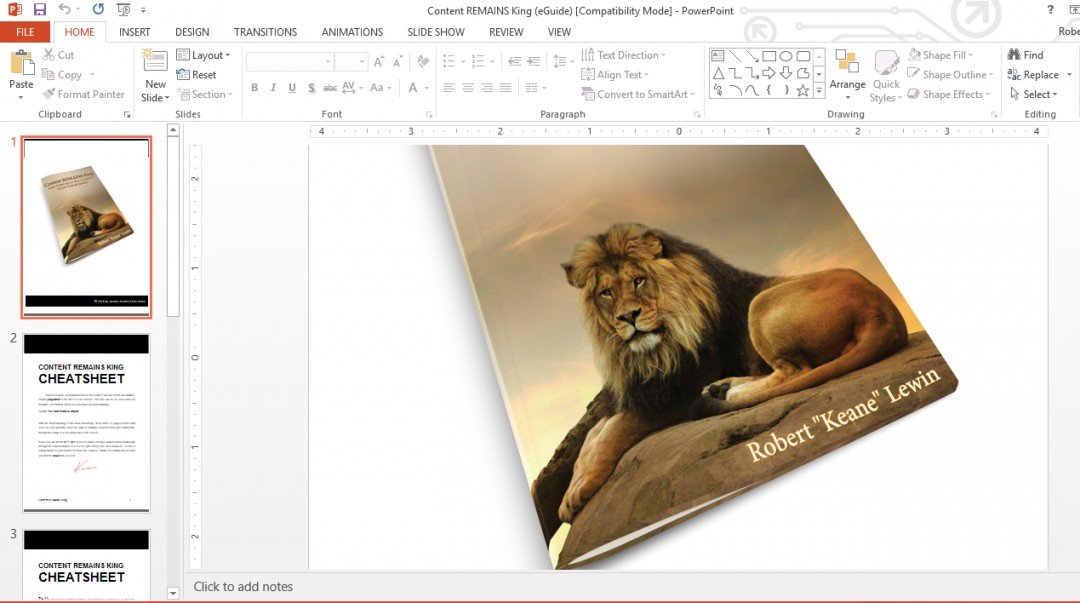
Task: Click Convert to SmartArt button
Action: [x=638, y=94]
